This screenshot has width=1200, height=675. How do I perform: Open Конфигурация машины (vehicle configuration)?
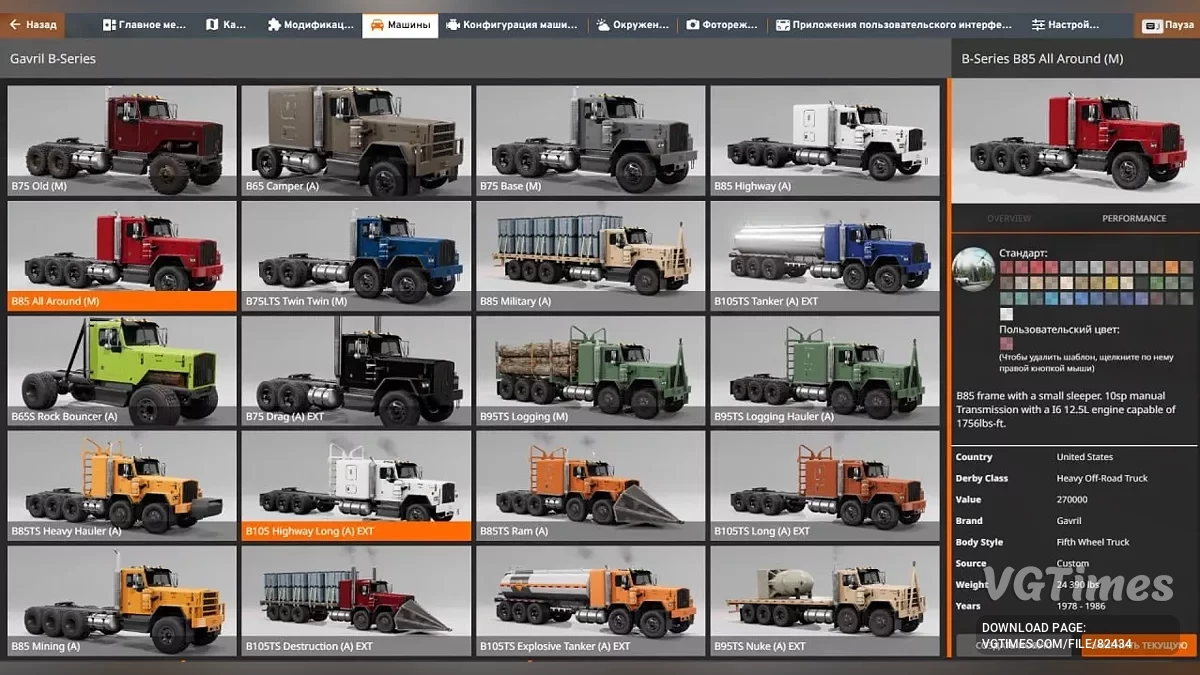point(512,24)
